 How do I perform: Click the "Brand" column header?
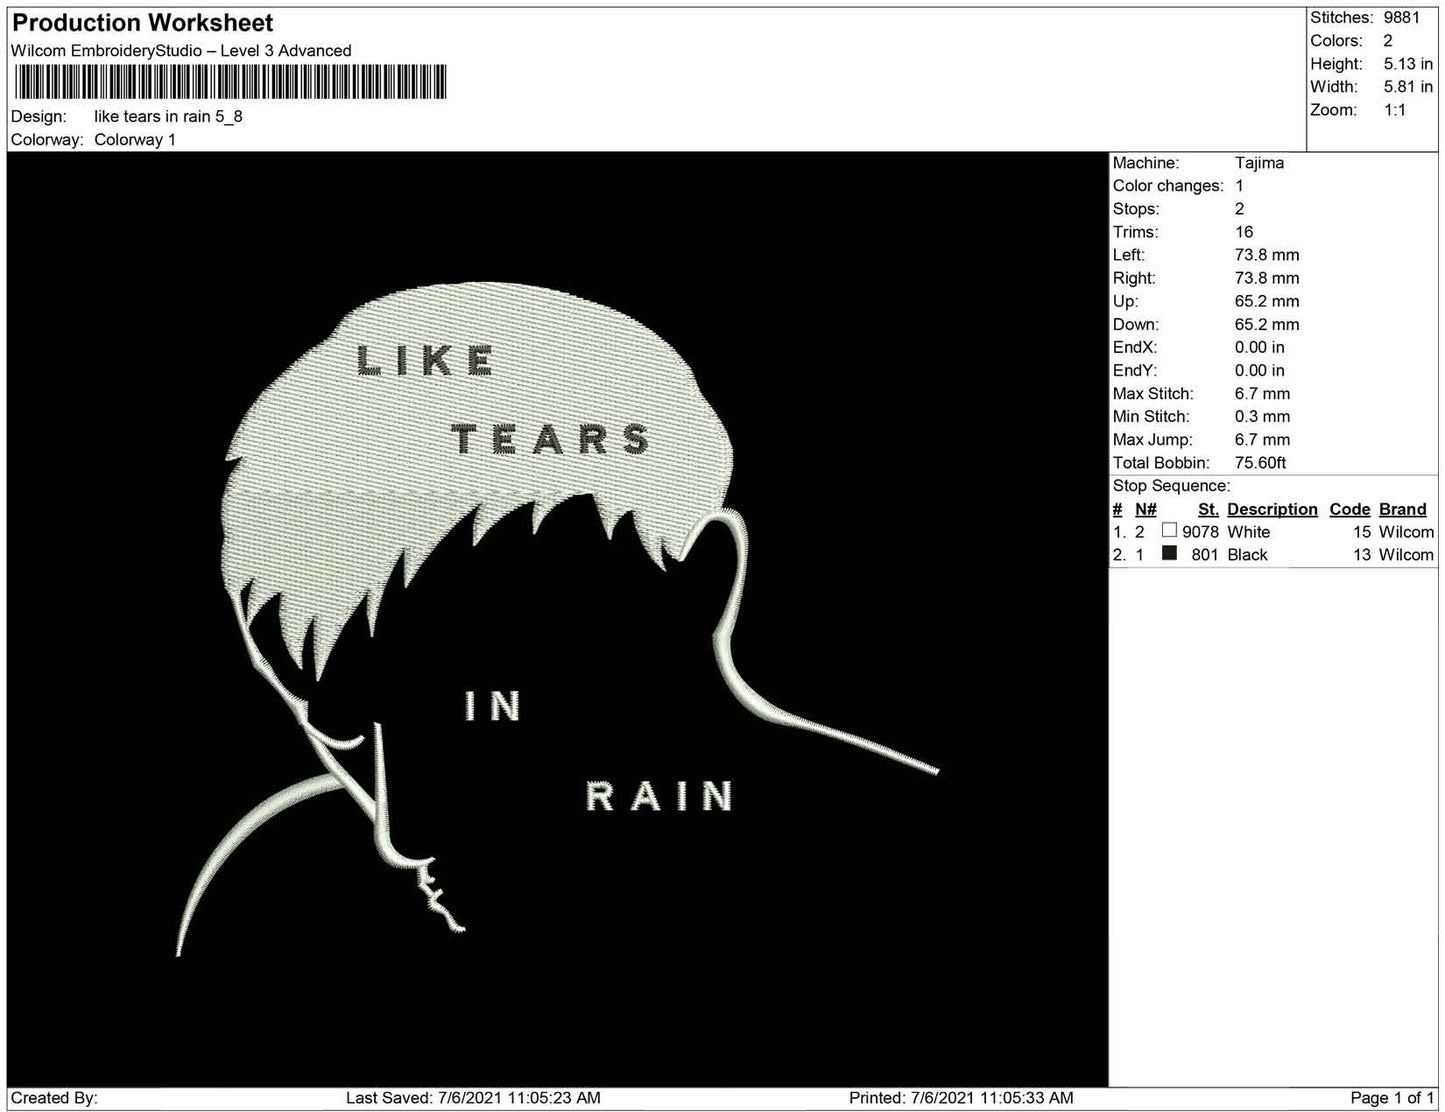click(1403, 509)
